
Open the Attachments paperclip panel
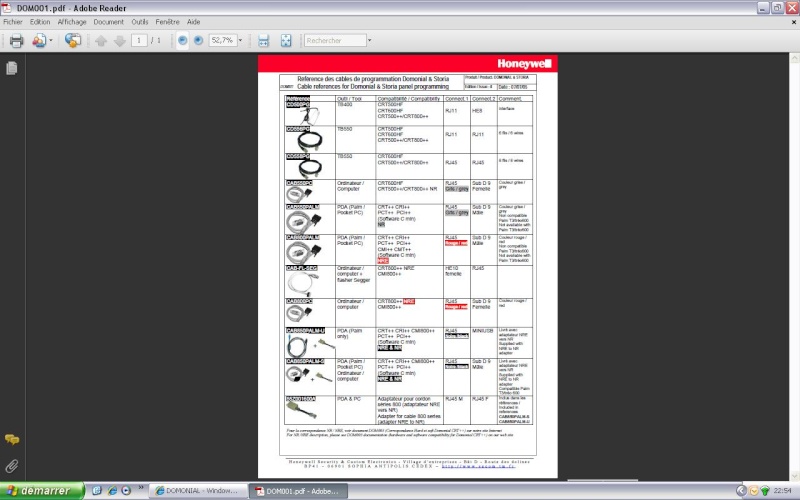12,466
